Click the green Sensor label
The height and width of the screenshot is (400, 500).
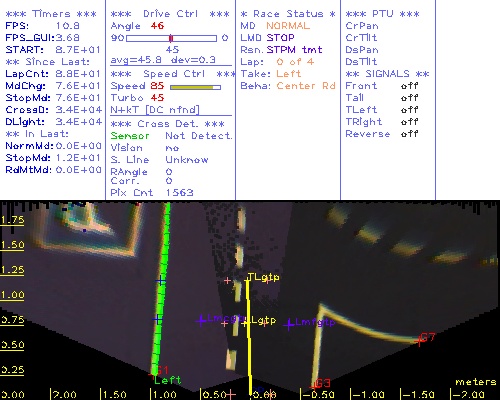pyautogui.click(x=130, y=136)
